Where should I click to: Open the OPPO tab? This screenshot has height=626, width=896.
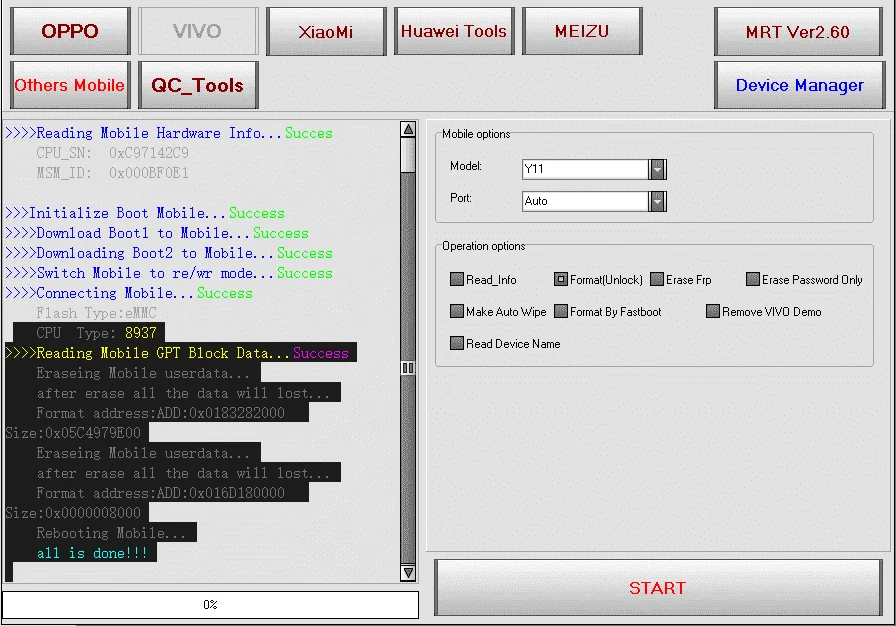click(70, 31)
